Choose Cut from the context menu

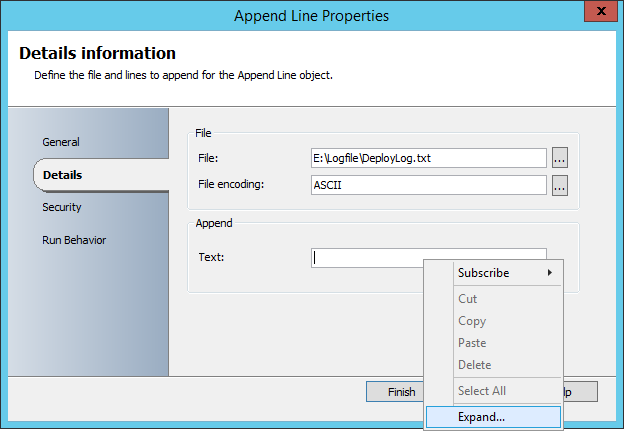pyautogui.click(x=468, y=299)
